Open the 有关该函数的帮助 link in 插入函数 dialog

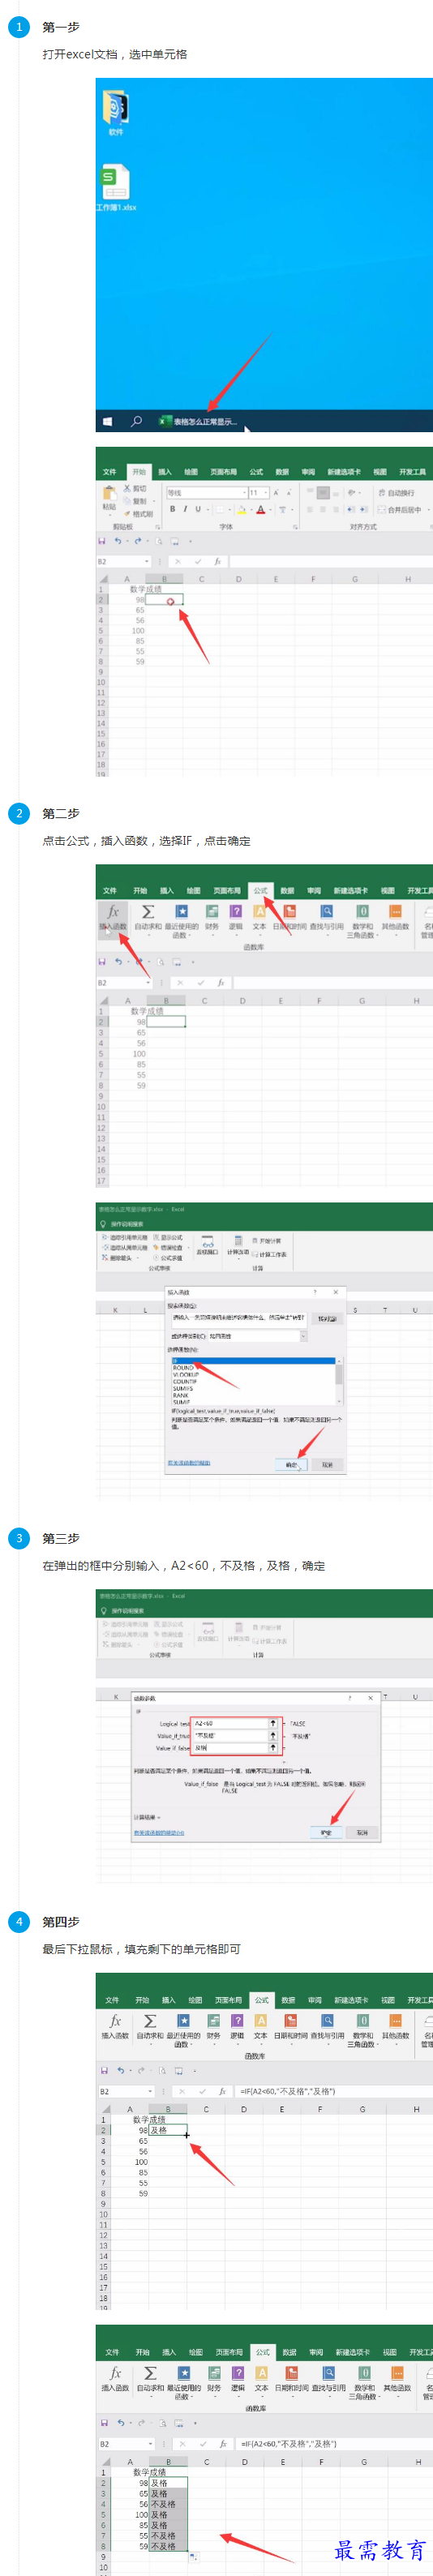189,1463
